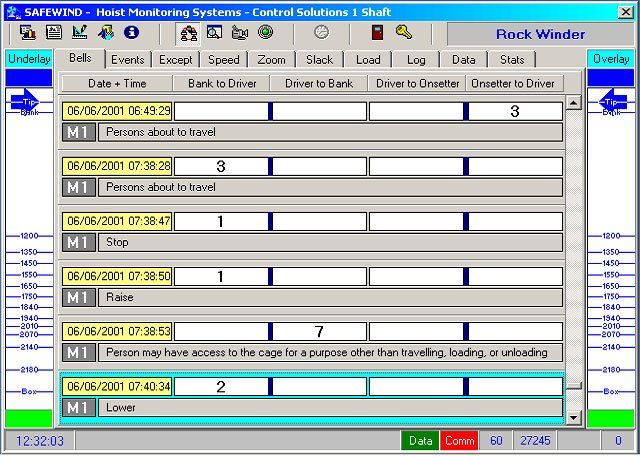Toggle the Underlay button
640x456 pixels.
(28, 59)
